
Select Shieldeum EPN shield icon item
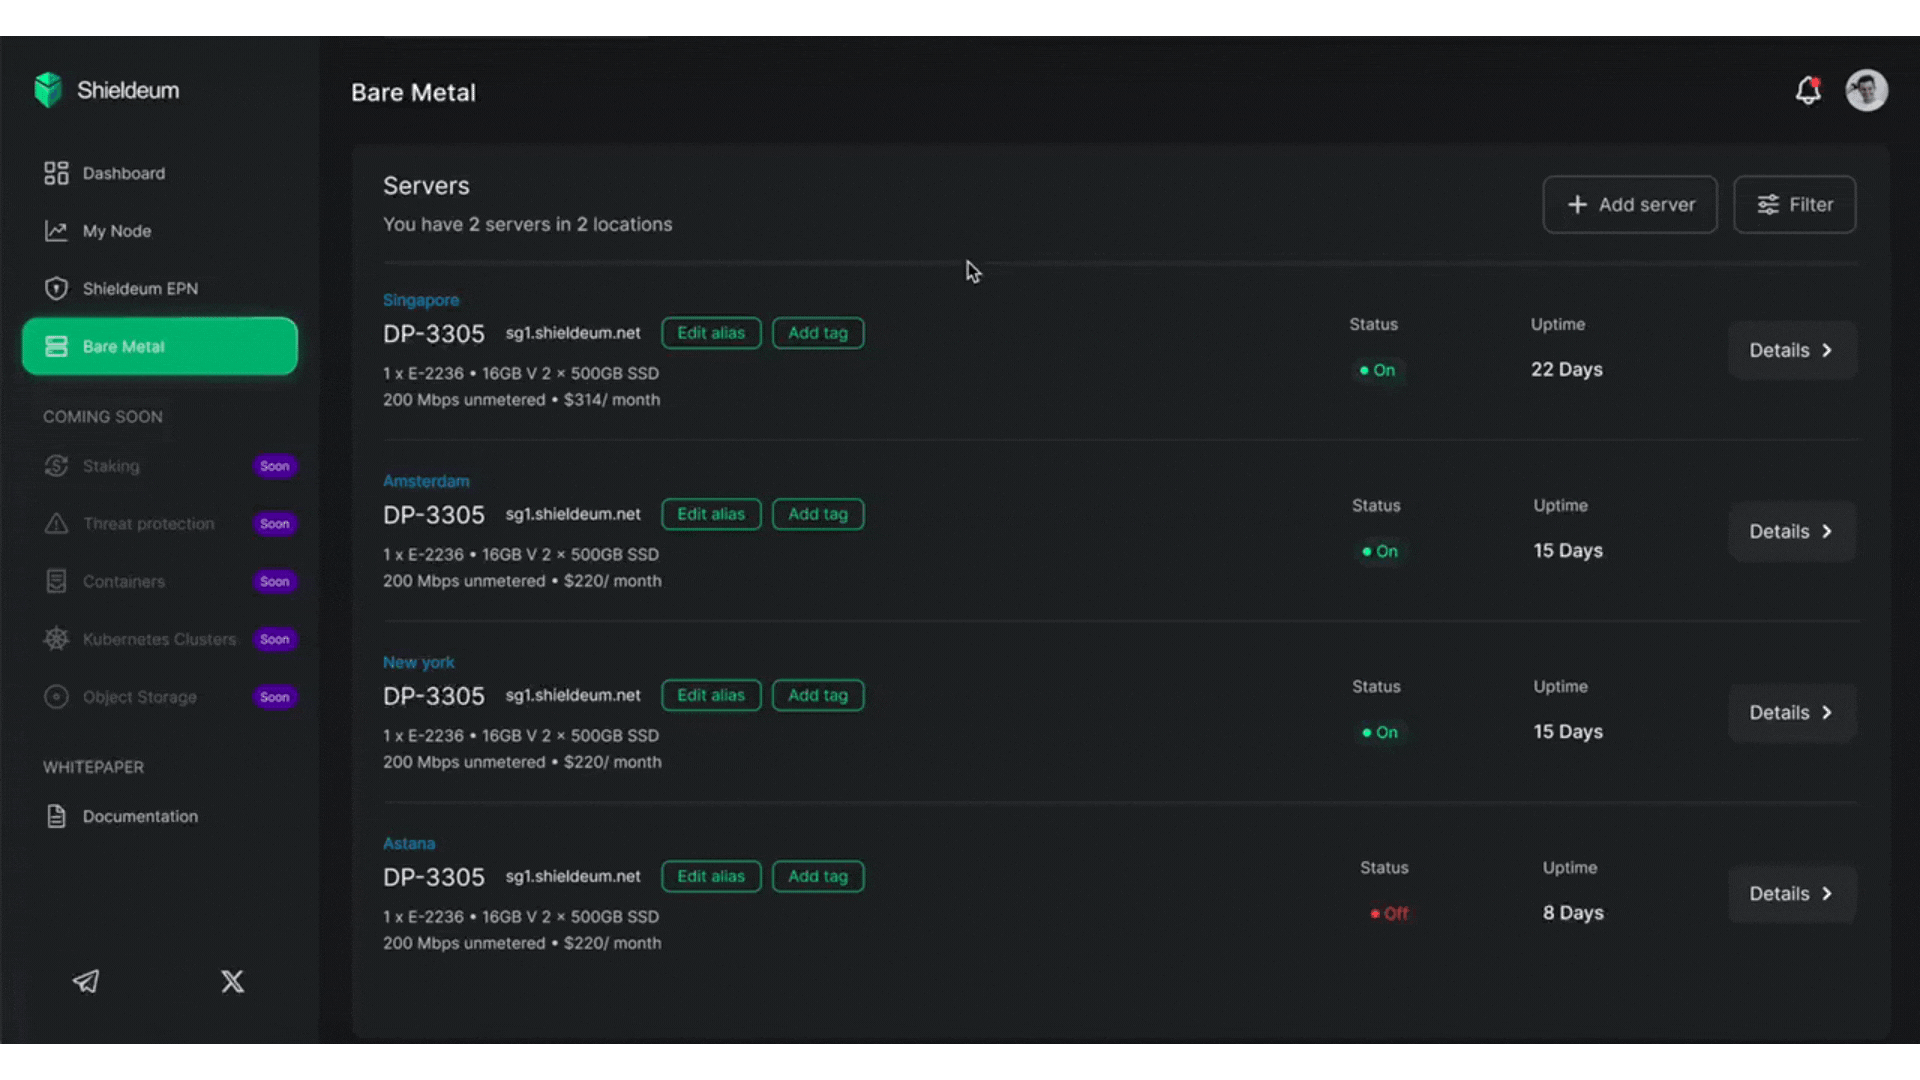click(x=56, y=289)
